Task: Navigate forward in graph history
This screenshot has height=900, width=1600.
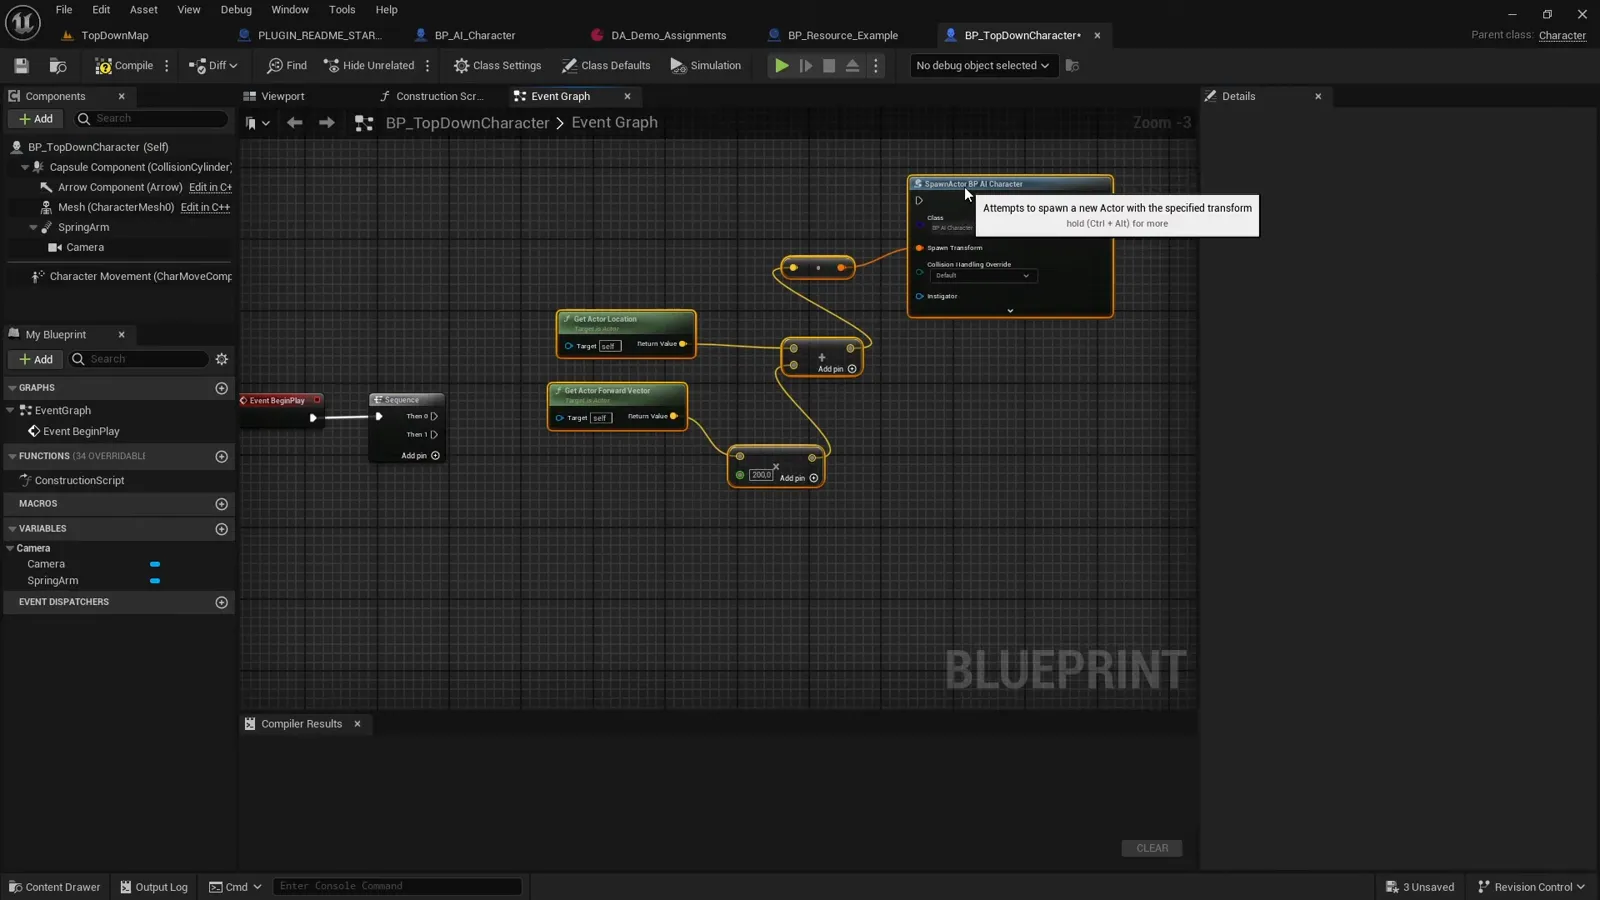Action: tap(326, 123)
